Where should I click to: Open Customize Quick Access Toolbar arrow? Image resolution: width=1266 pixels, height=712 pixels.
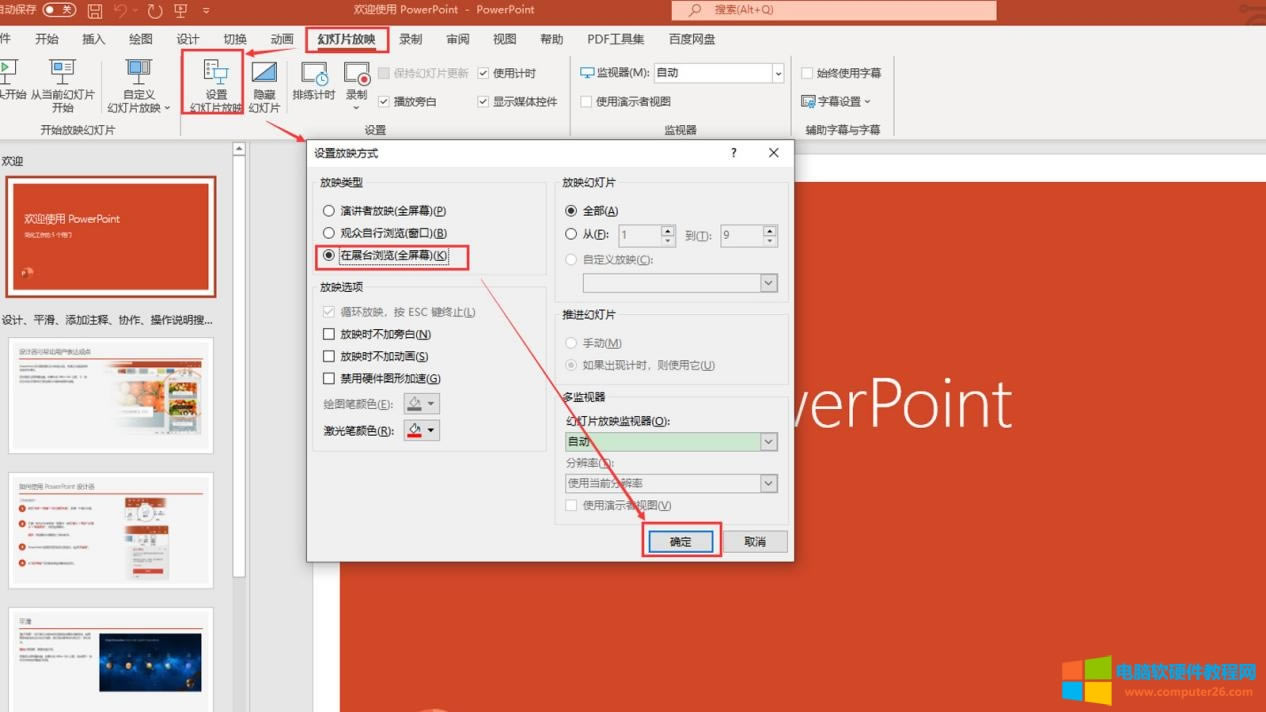[206, 11]
